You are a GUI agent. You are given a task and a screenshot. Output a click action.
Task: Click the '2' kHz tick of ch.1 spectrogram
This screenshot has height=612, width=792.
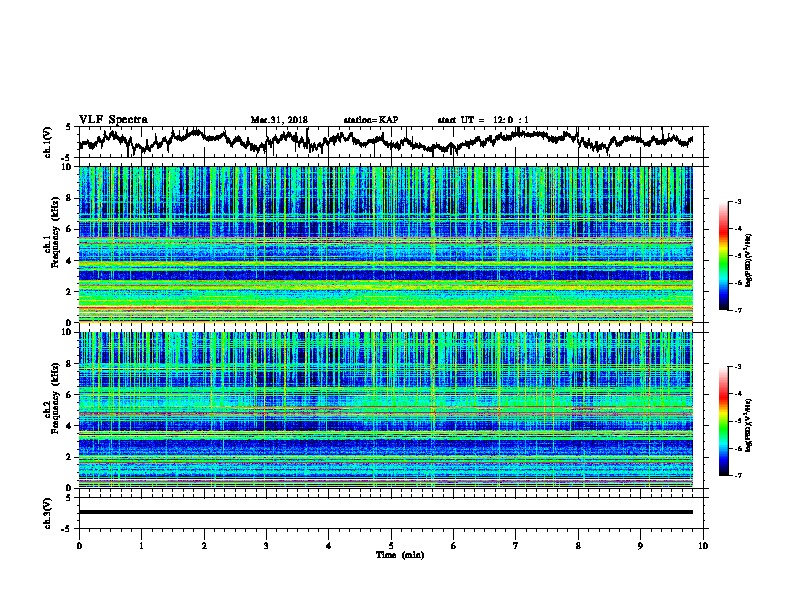[x=71, y=292]
